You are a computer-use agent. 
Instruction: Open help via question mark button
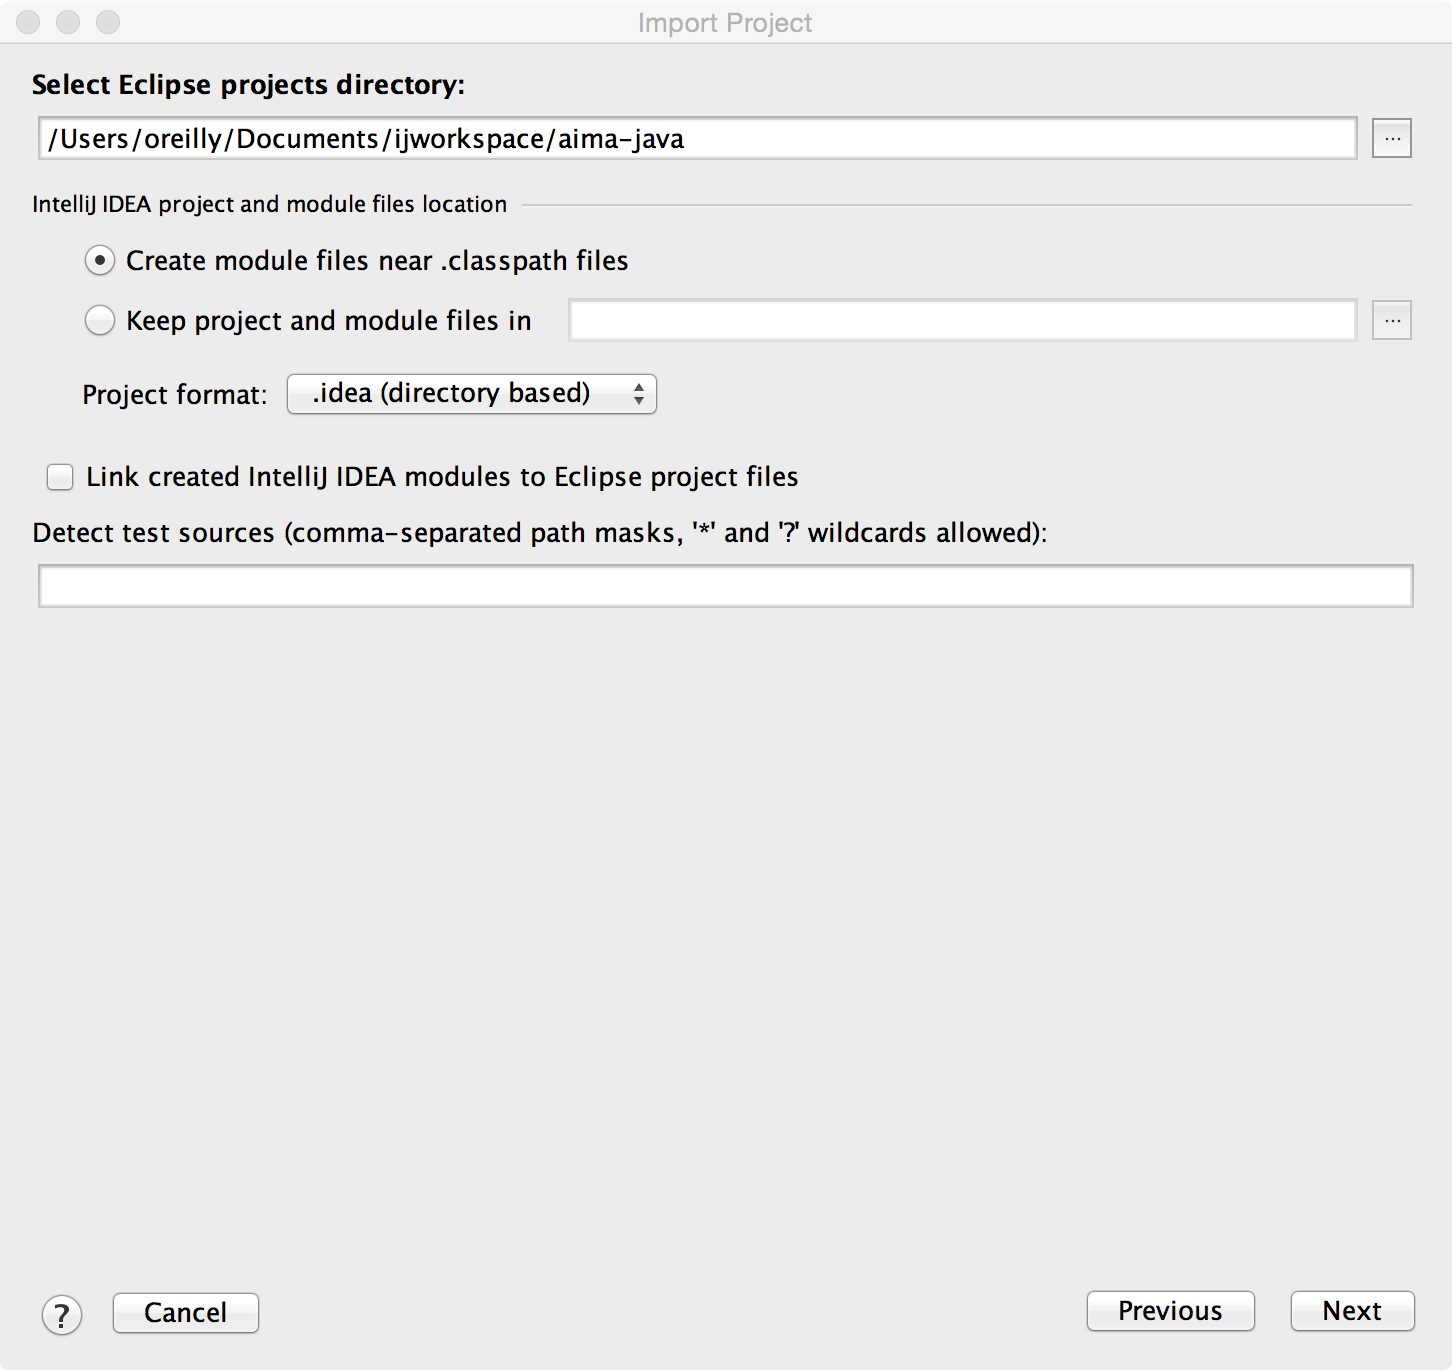[62, 1314]
